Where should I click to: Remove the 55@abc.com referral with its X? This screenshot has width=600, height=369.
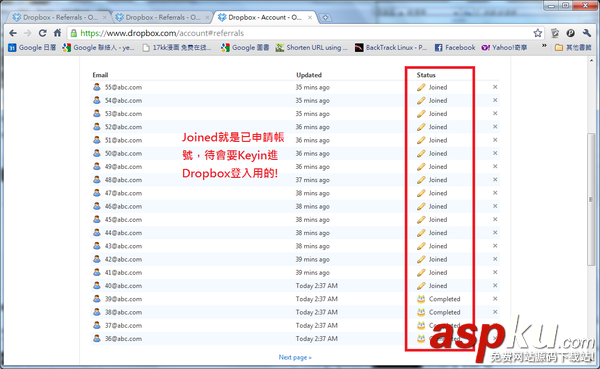coord(495,87)
